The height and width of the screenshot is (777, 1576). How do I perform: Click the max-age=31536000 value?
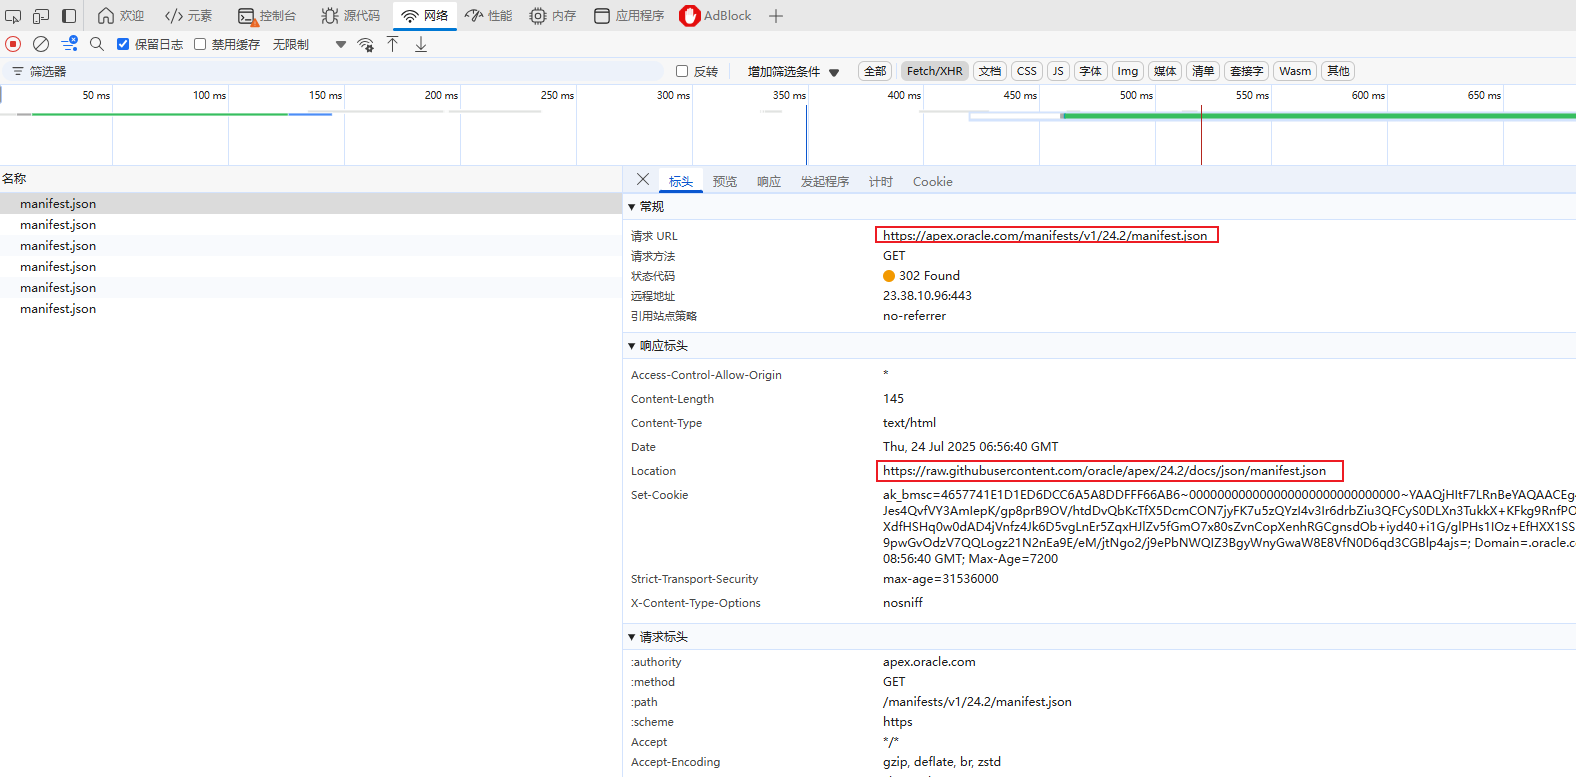(940, 579)
